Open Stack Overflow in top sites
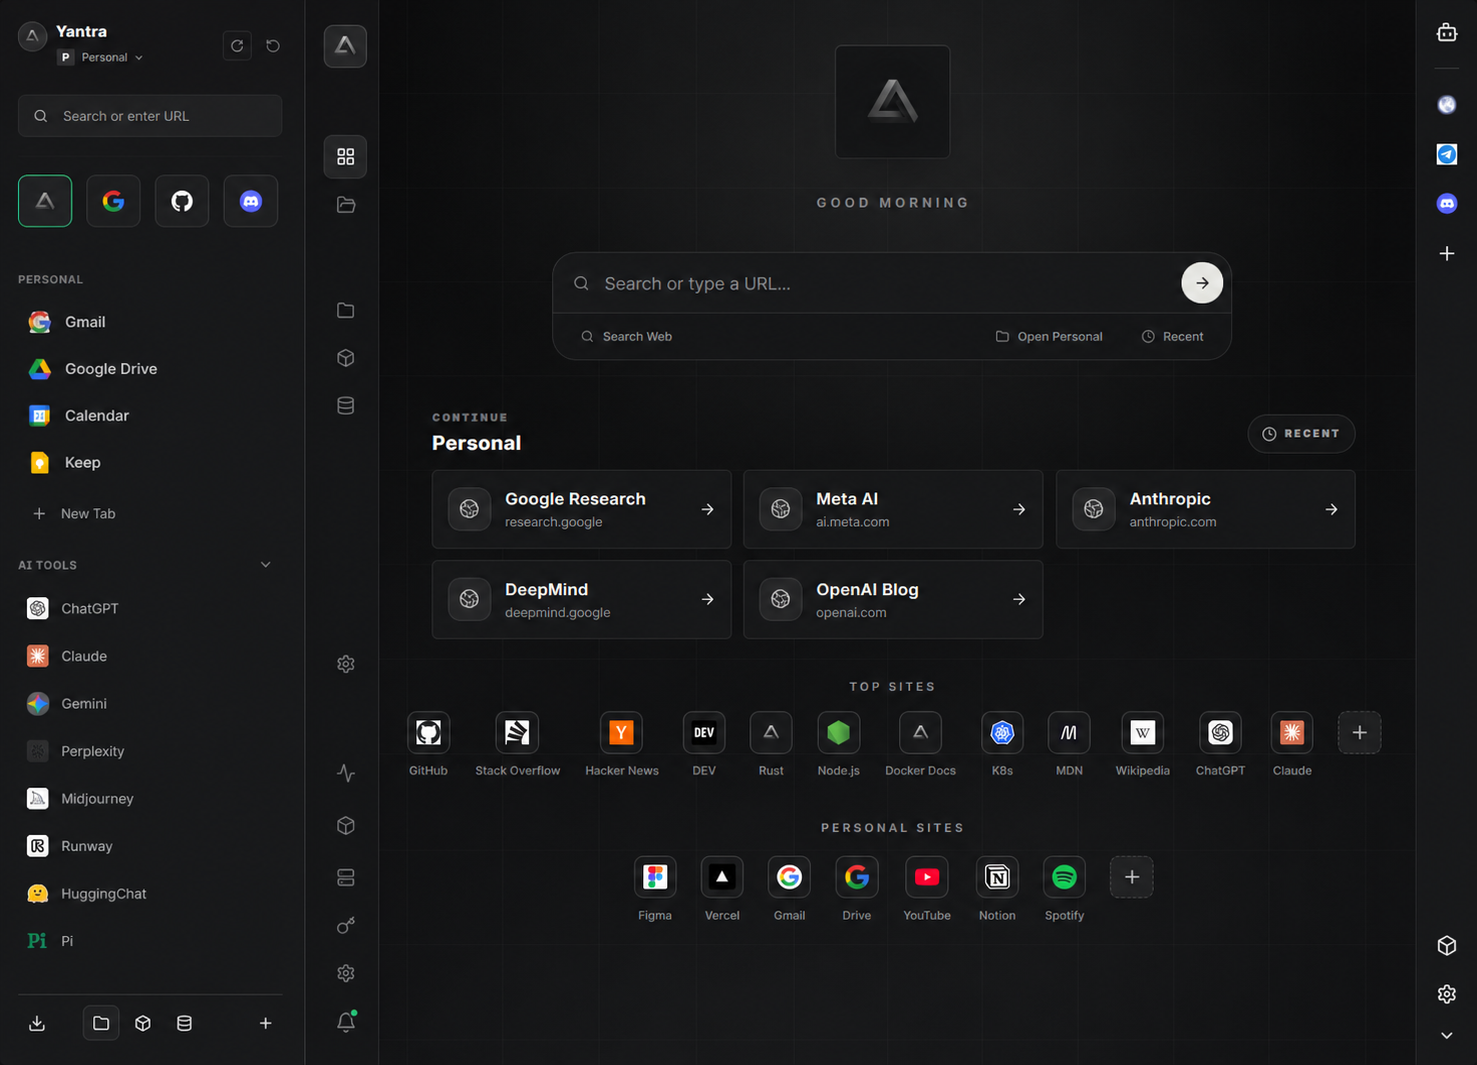This screenshot has width=1477, height=1065. [517, 733]
